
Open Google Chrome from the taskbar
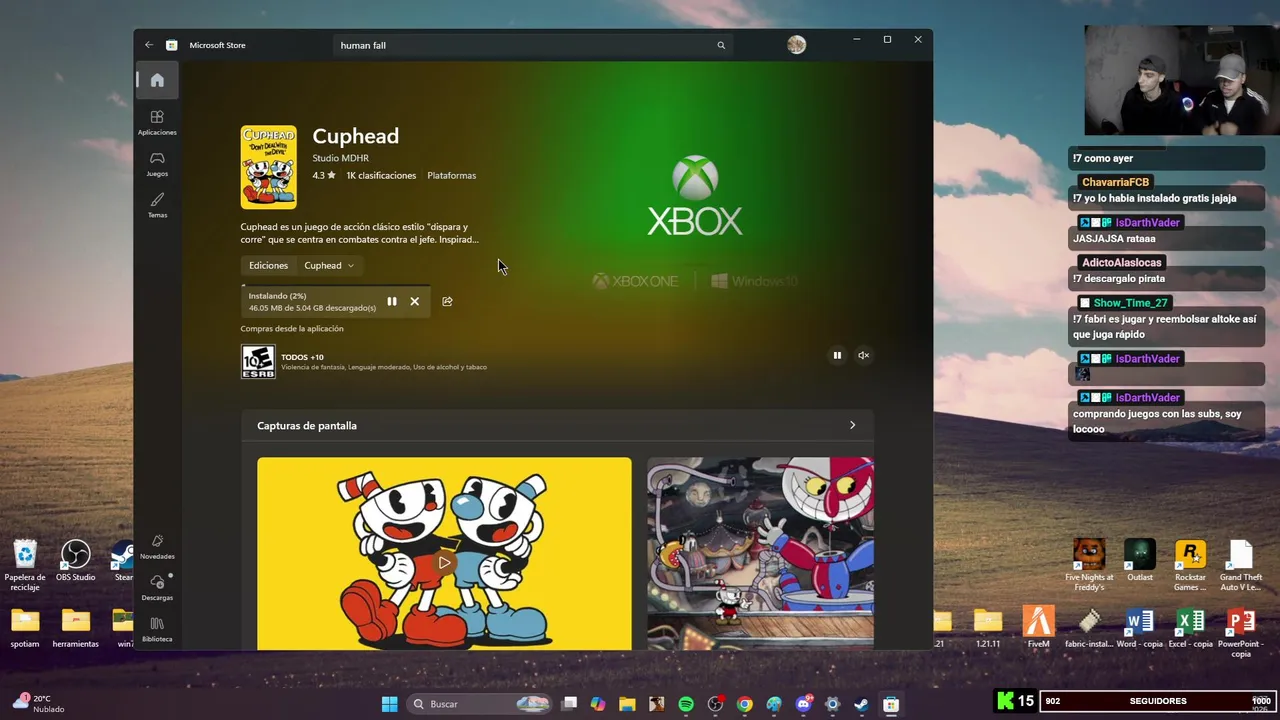(x=744, y=704)
